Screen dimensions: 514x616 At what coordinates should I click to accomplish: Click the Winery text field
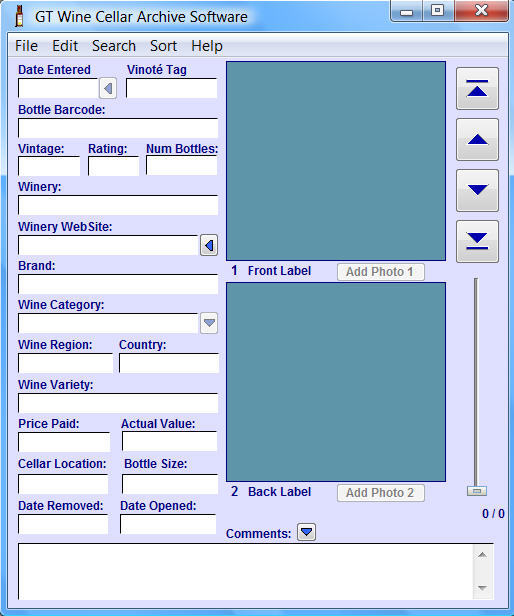point(118,205)
